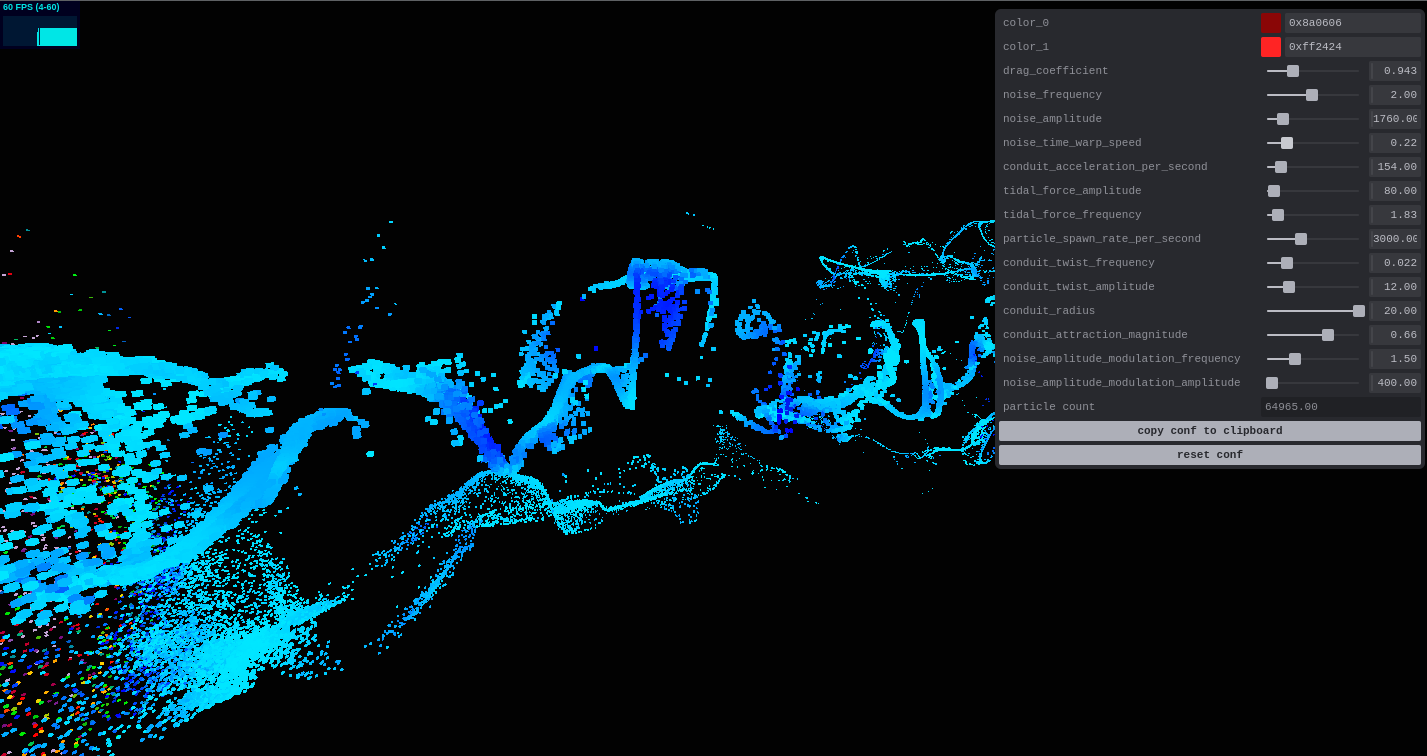Adjust the conduit_attraction_magnitude slider
This screenshot has width=1427, height=756.
pyautogui.click(x=1327, y=334)
